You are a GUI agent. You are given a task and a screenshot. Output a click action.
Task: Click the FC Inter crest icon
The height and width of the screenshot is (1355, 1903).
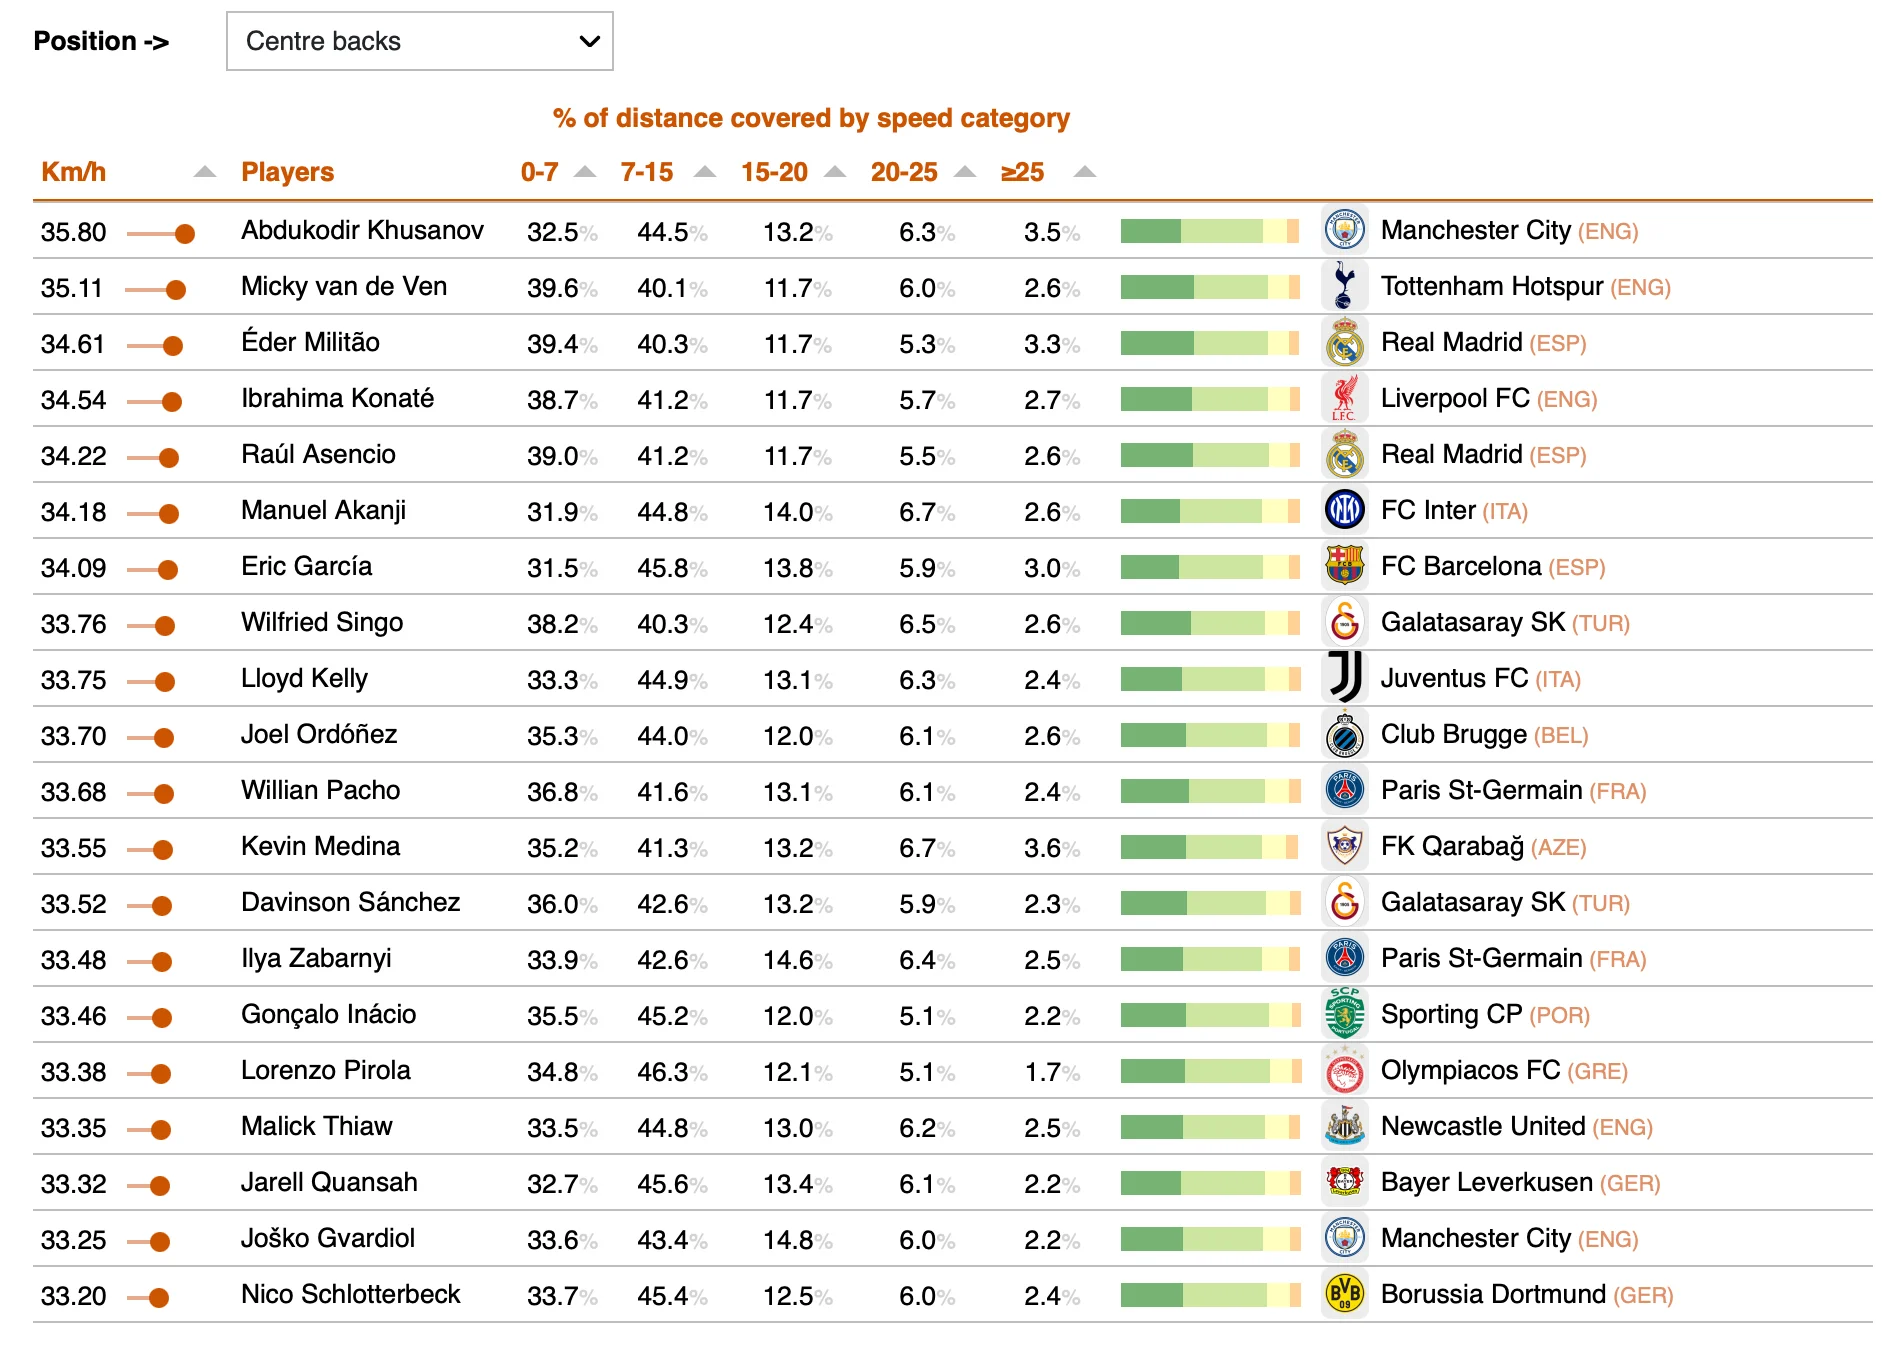coord(1344,511)
